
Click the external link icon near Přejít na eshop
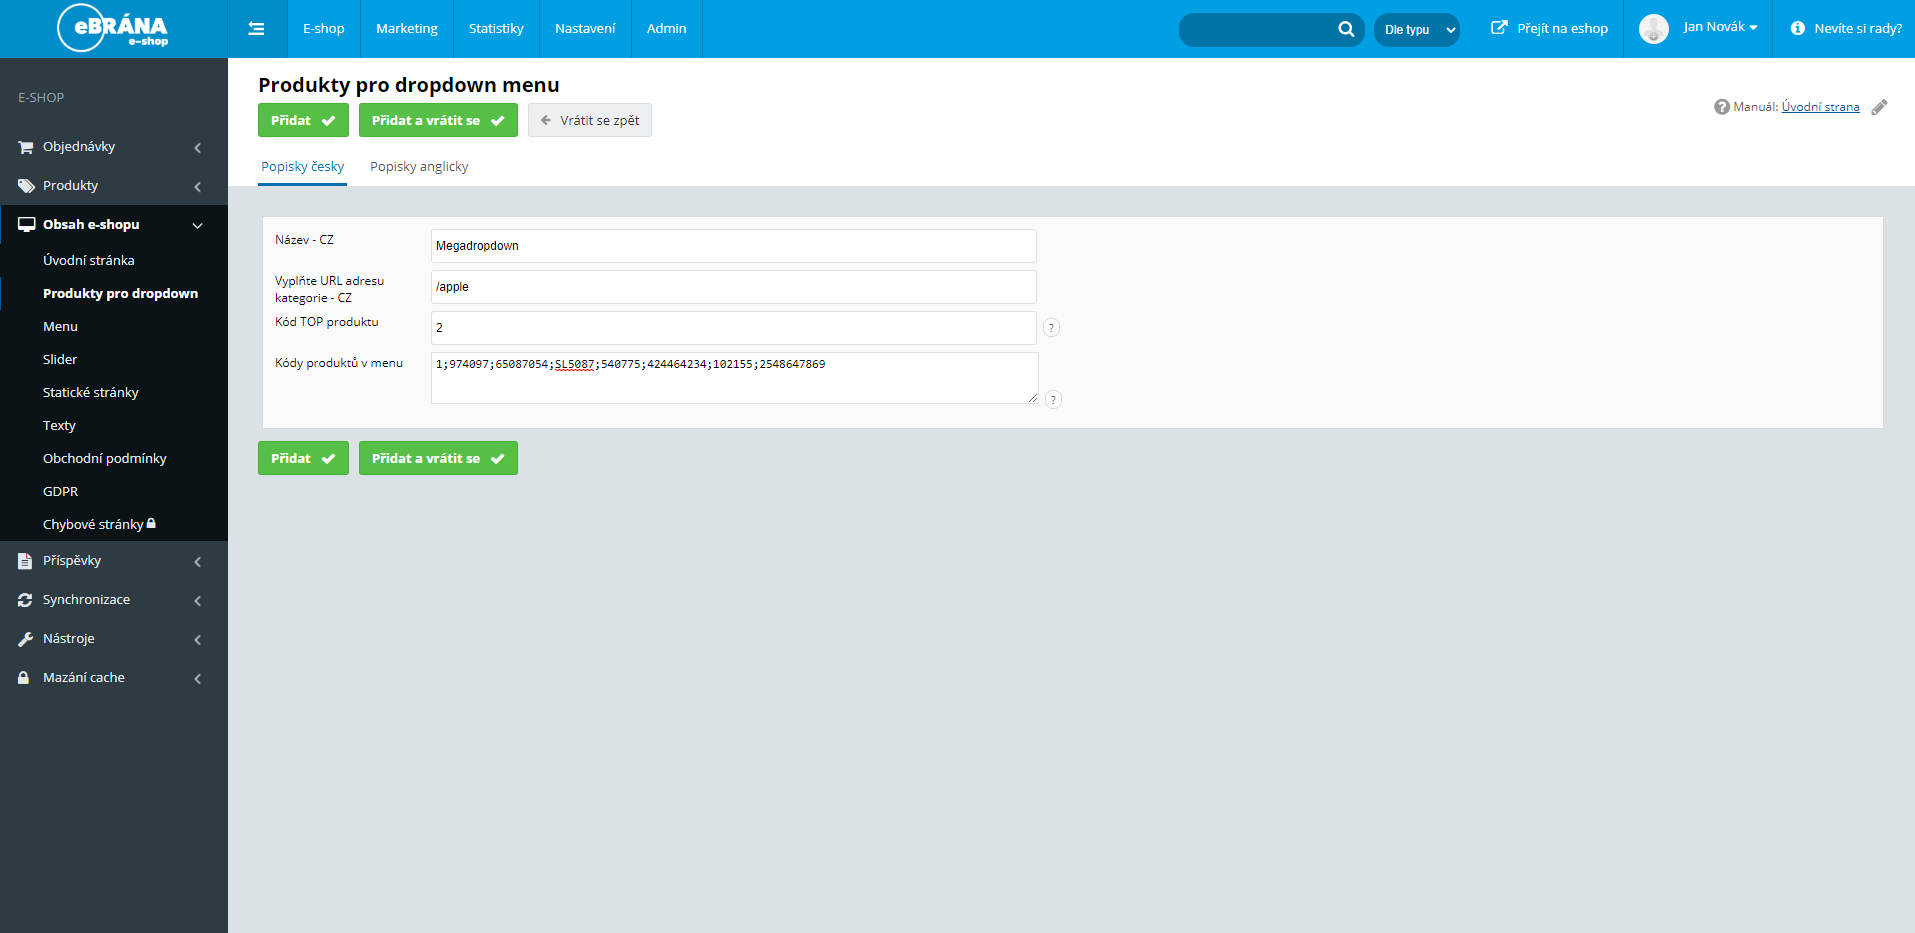[x=1498, y=28]
